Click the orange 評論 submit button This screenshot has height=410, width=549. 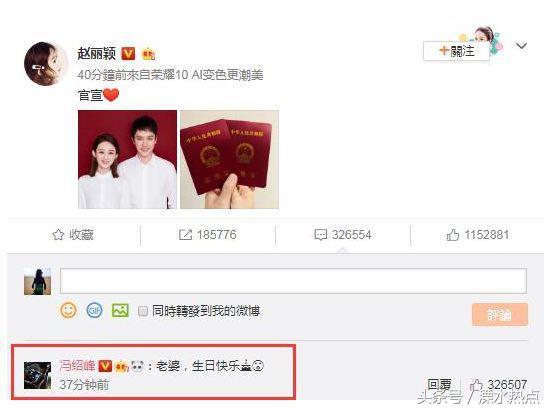click(x=500, y=315)
